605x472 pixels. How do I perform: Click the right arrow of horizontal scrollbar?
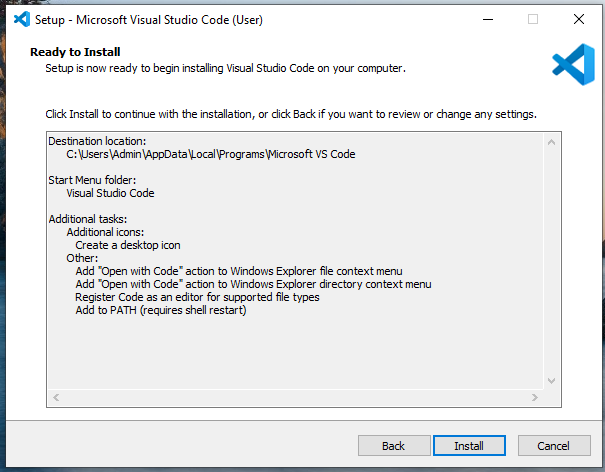point(535,398)
